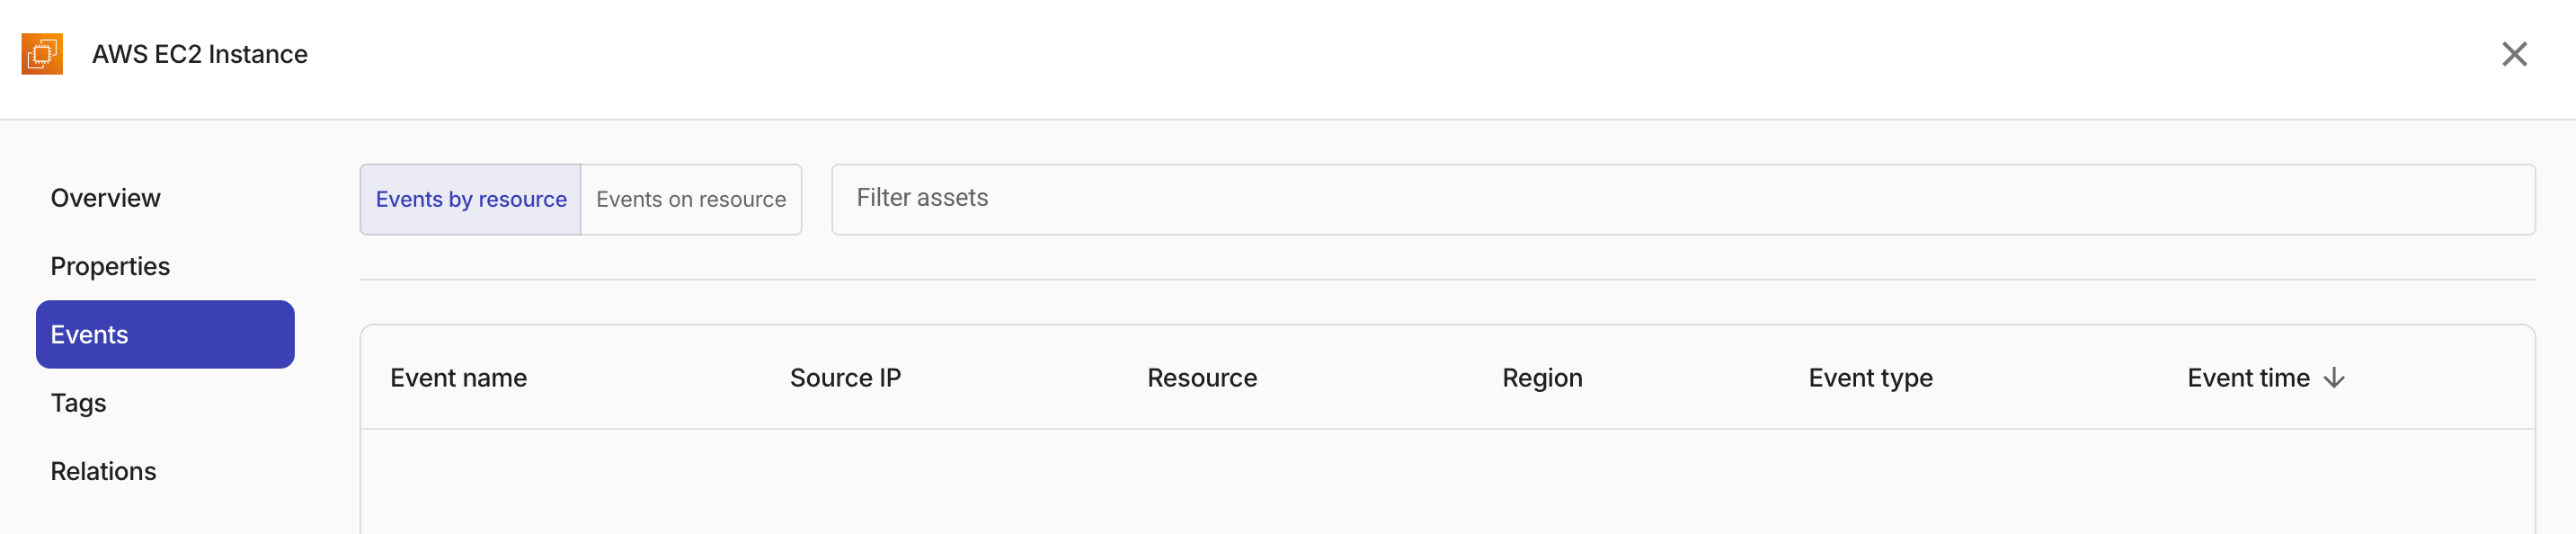
Task: Sort the table by Source IP
Action: [845, 378]
